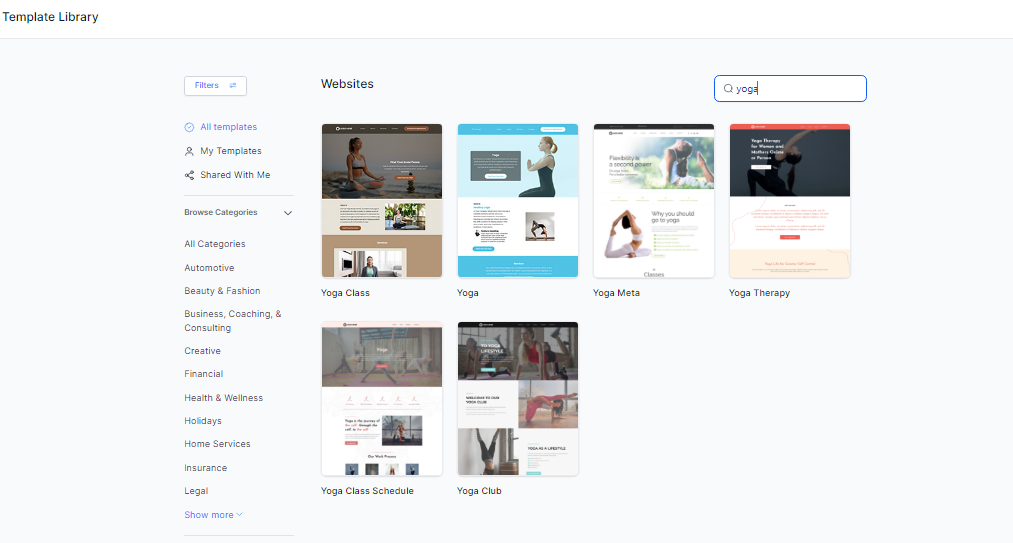Click the yoga search input field
This screenshot has height=543, width=1013.
795,89
